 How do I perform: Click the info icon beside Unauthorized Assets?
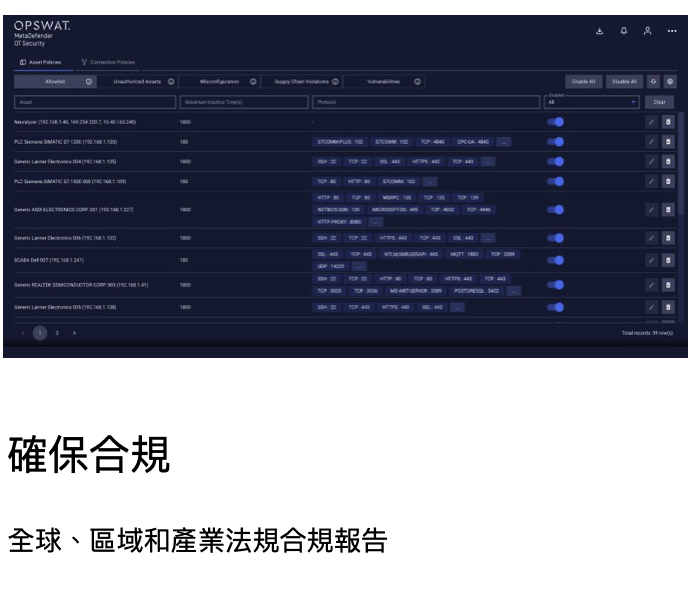(171, 81)
